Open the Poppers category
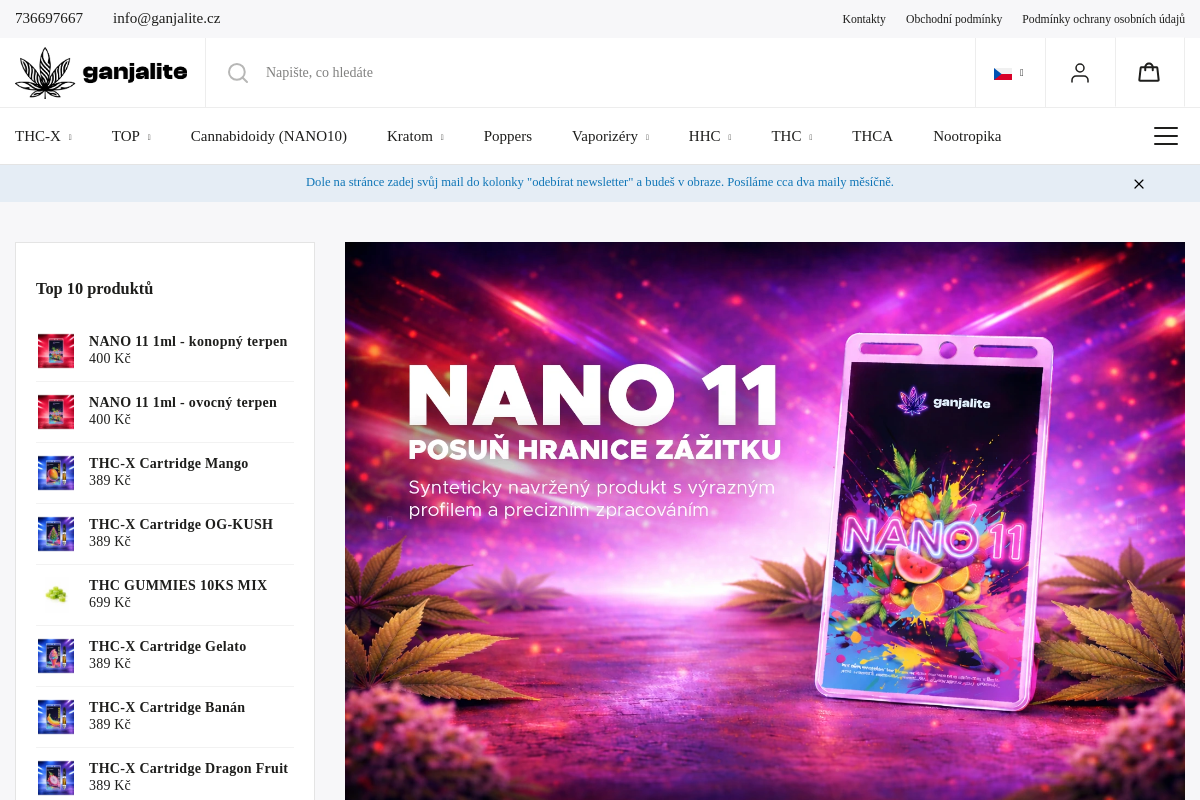 [508, 136]
